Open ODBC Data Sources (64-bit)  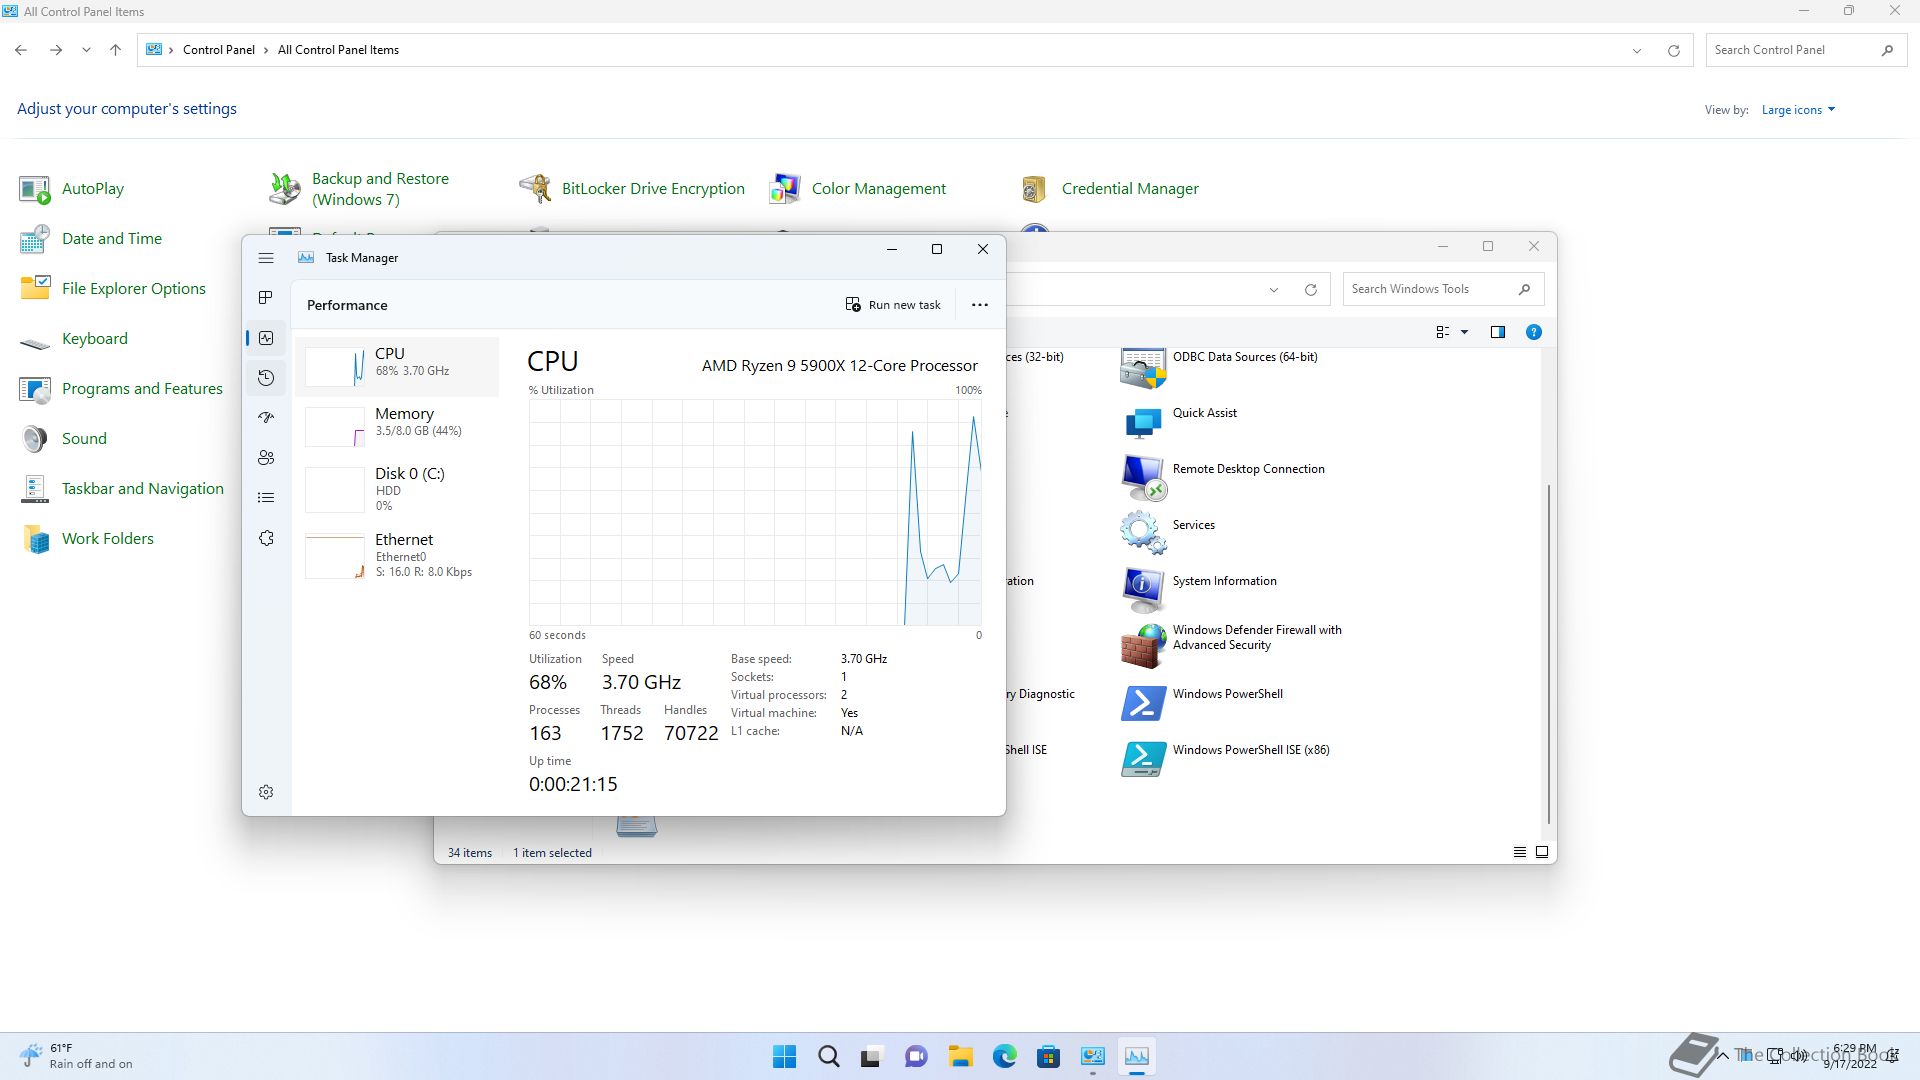tap(1219, 368)
